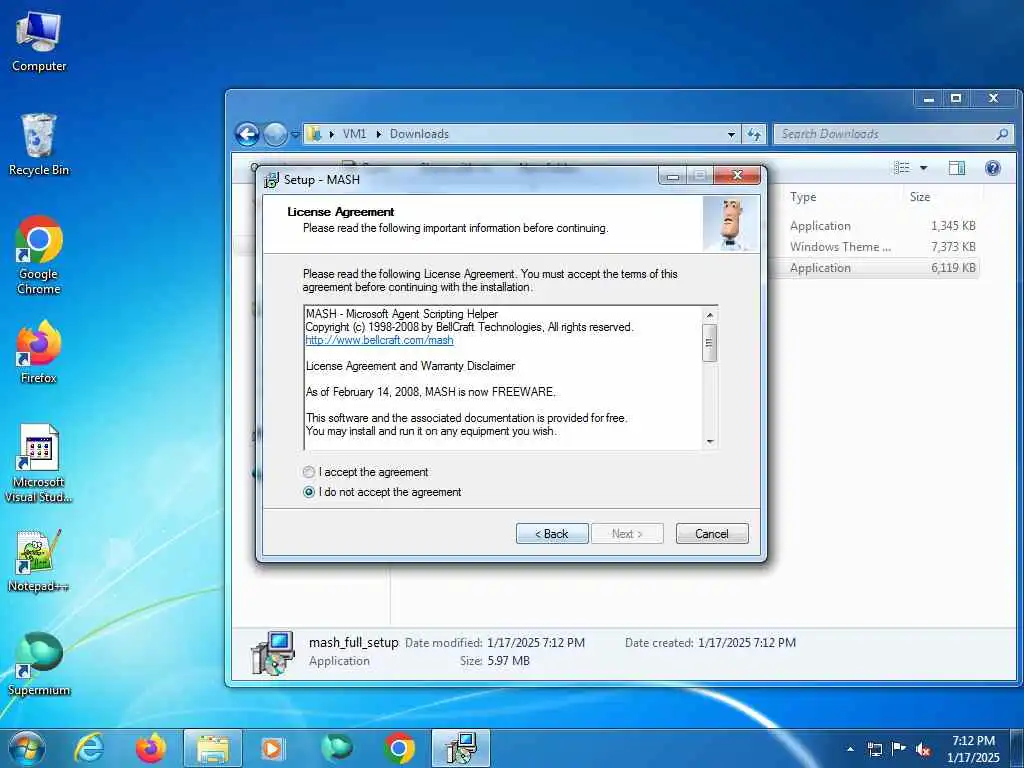Toggle the preview pane icon
This screenshot has height=768, width=1024.
957,168
